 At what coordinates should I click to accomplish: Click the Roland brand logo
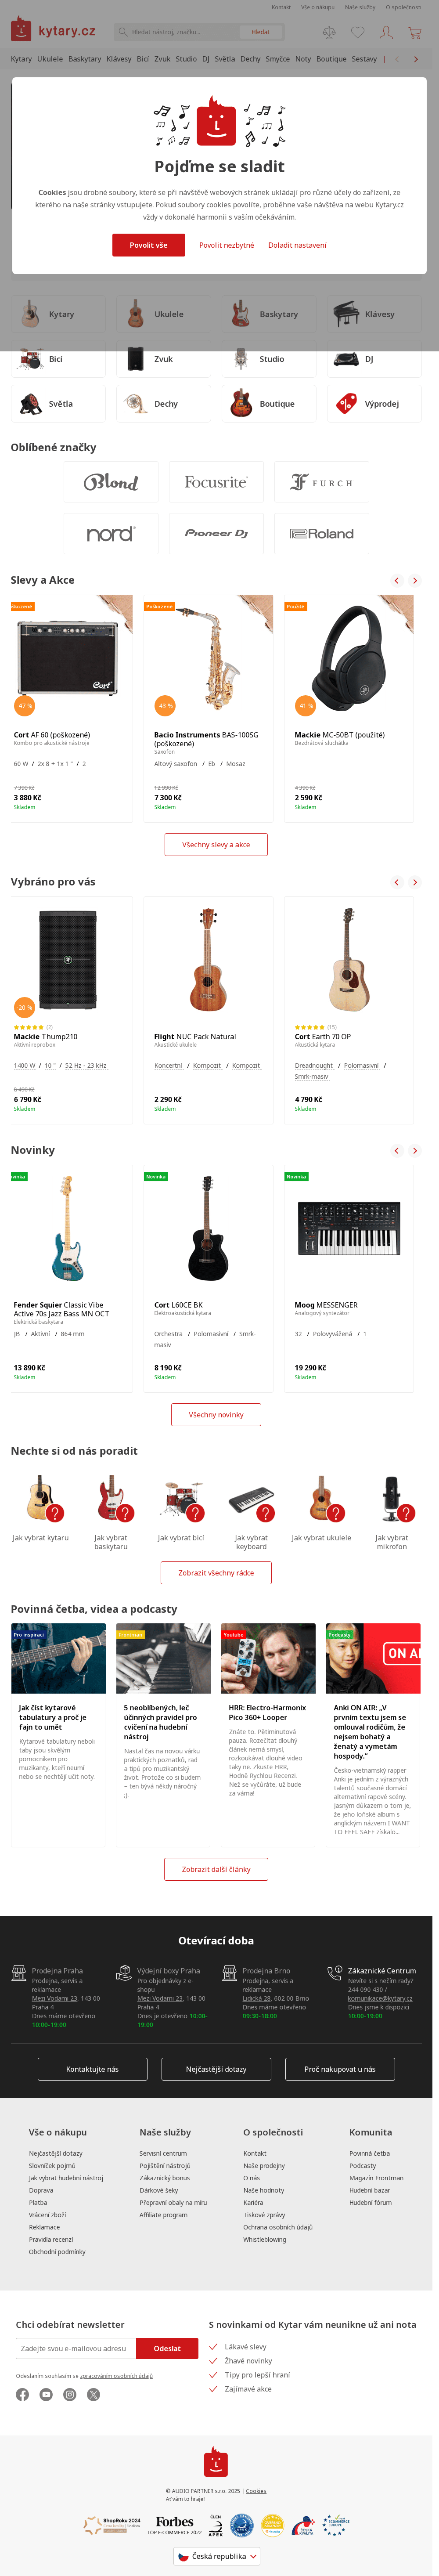tap(321, 534)
